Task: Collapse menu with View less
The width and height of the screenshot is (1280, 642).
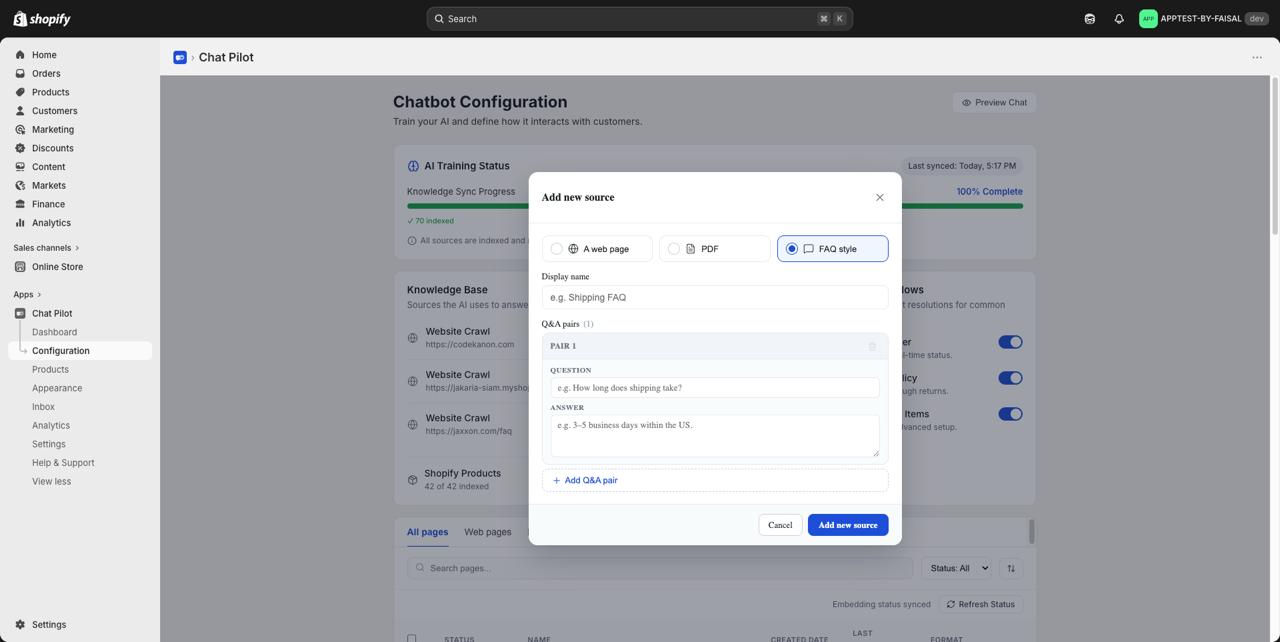Action: click(x=51, y=482)
